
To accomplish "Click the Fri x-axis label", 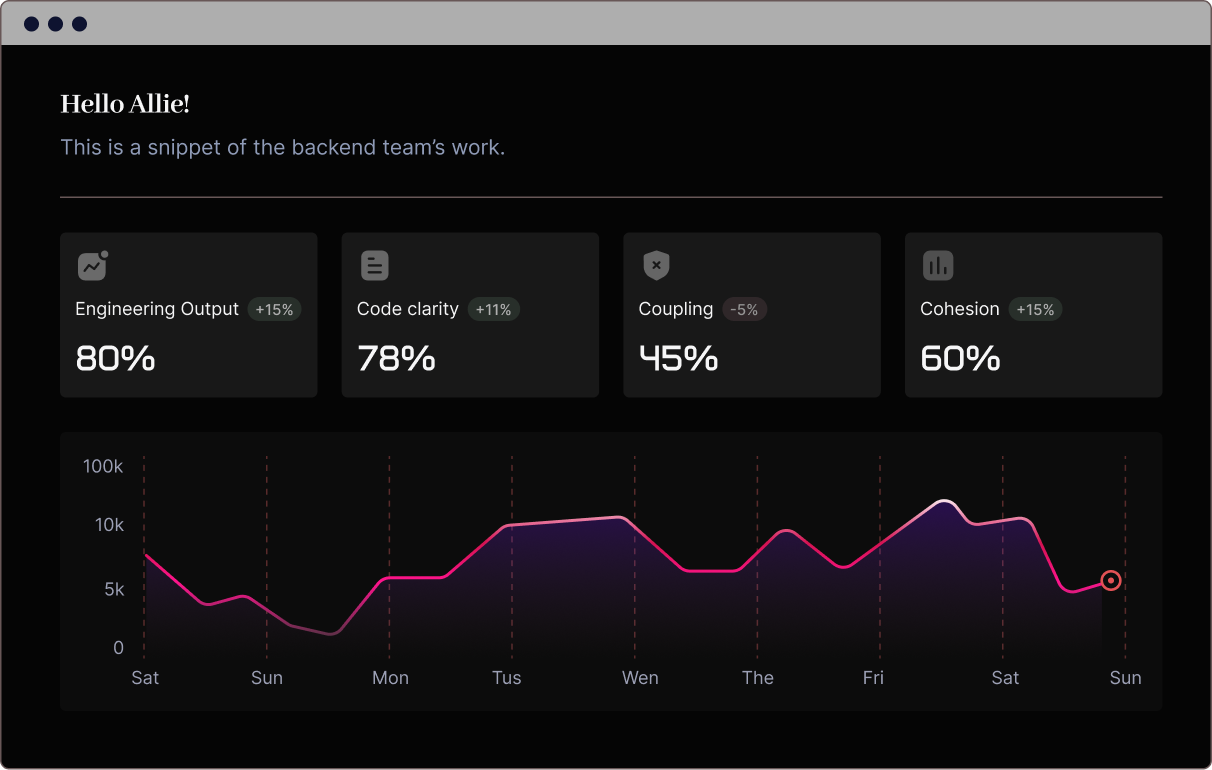I will 873,678.
